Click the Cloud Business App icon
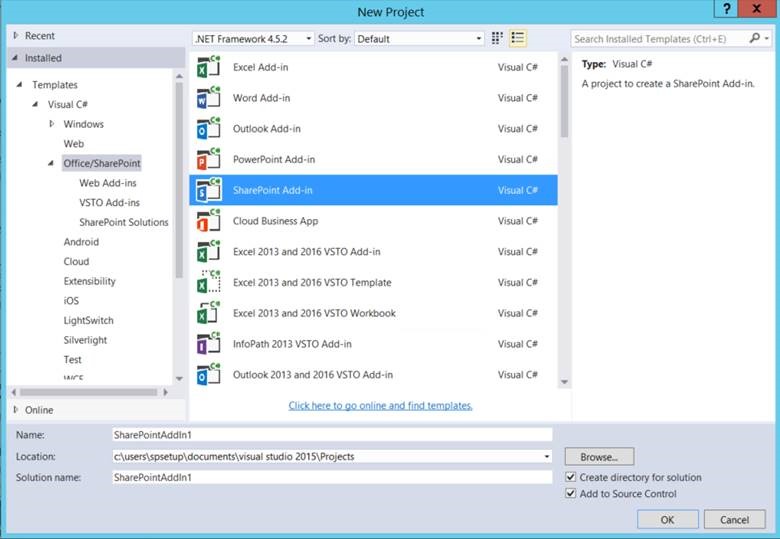The width and height of the screenshot is (780, 539). pos(208,221)
